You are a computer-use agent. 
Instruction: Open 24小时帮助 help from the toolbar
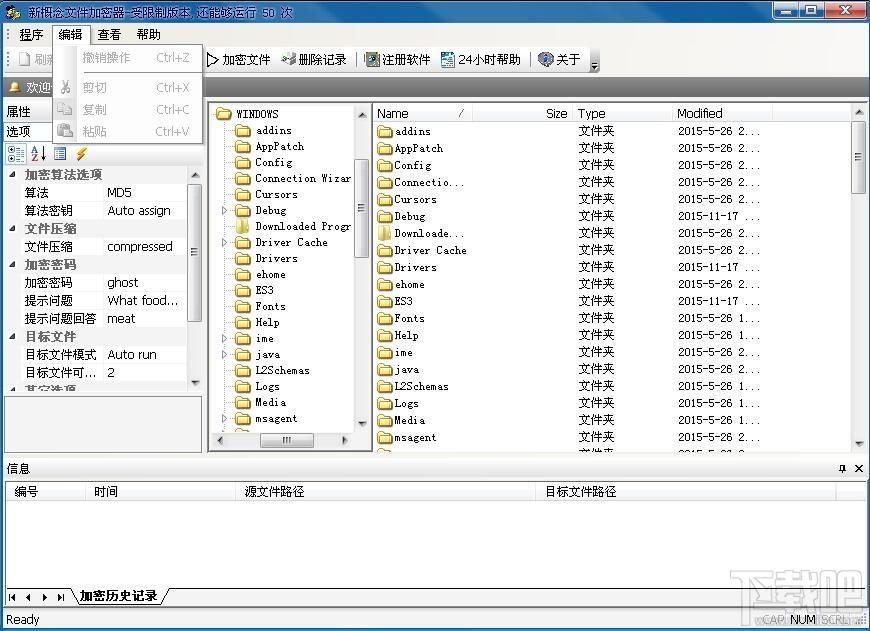tap(481, 60)
